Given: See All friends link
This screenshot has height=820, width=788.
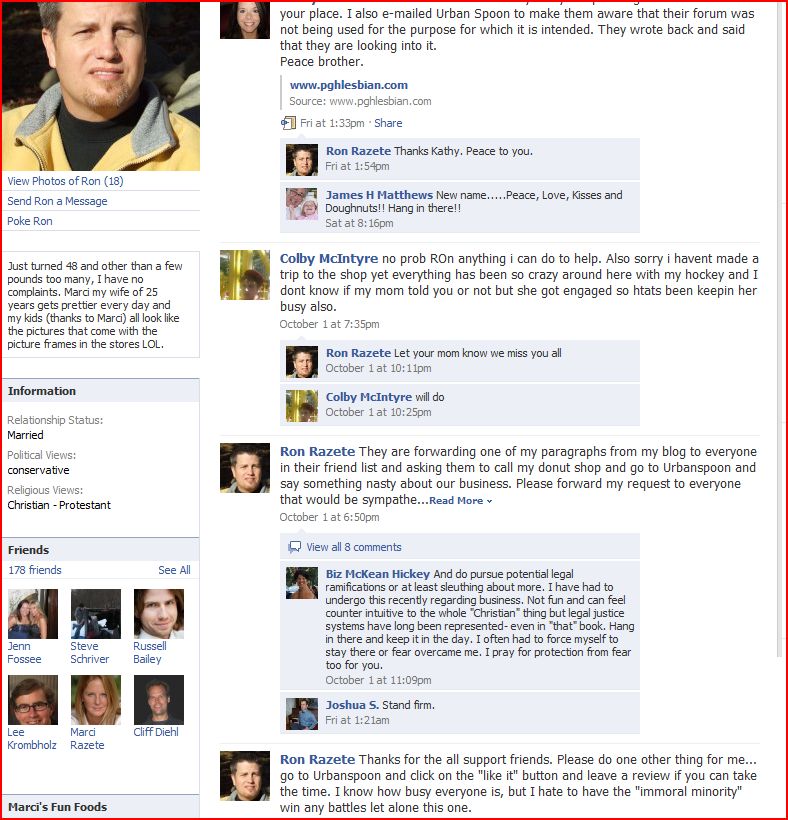Looking at the screenshot, I should pos(174,570).
